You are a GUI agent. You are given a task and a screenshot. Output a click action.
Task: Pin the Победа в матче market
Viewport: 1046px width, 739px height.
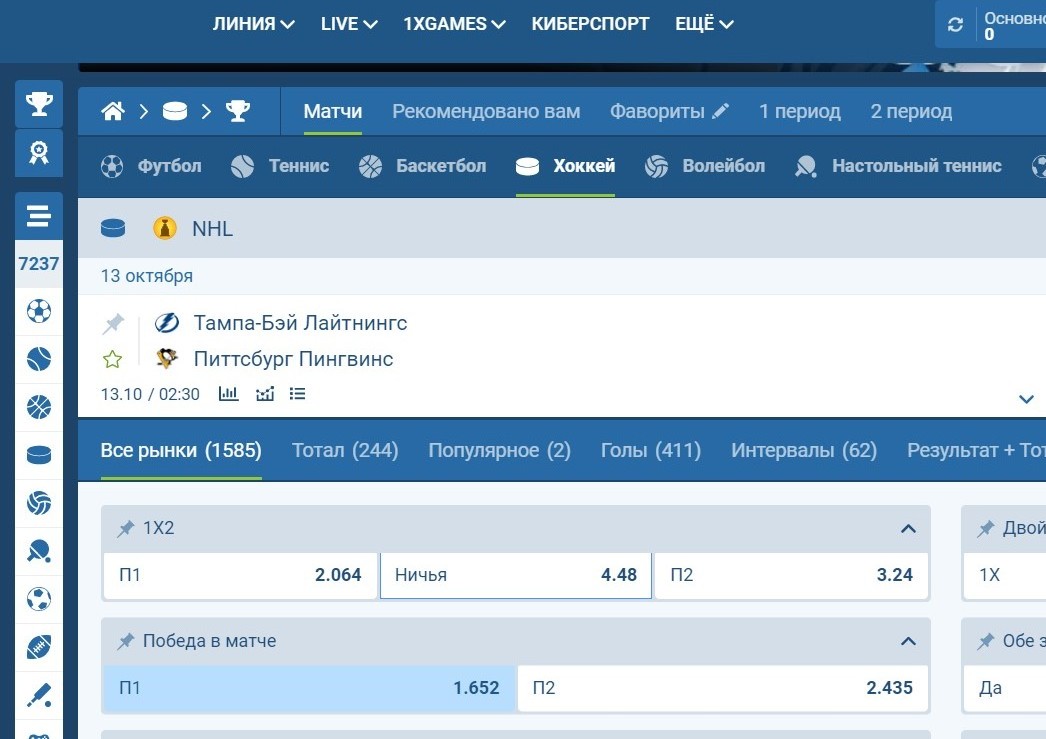point(125,641)
